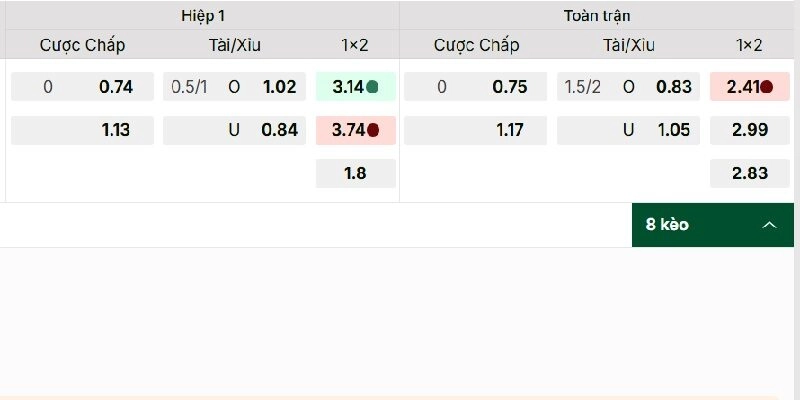
Task: Click green dot beside 3.14 odds
Action: pyautogui.click(x=373, y=87)
